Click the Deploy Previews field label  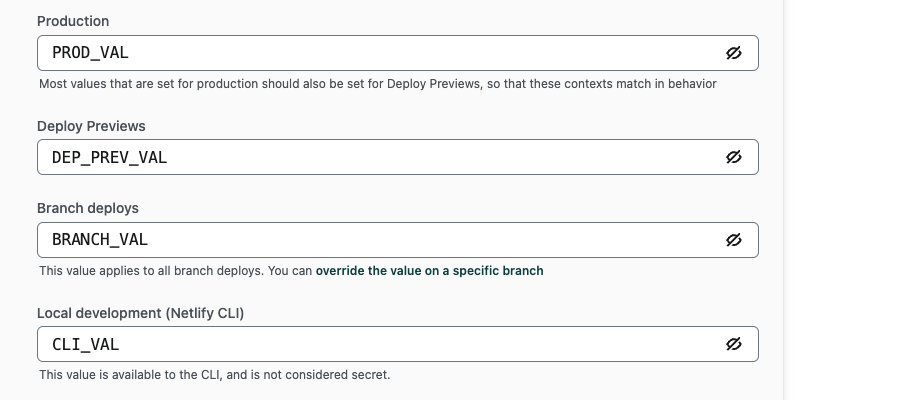[x=91, y=126]
